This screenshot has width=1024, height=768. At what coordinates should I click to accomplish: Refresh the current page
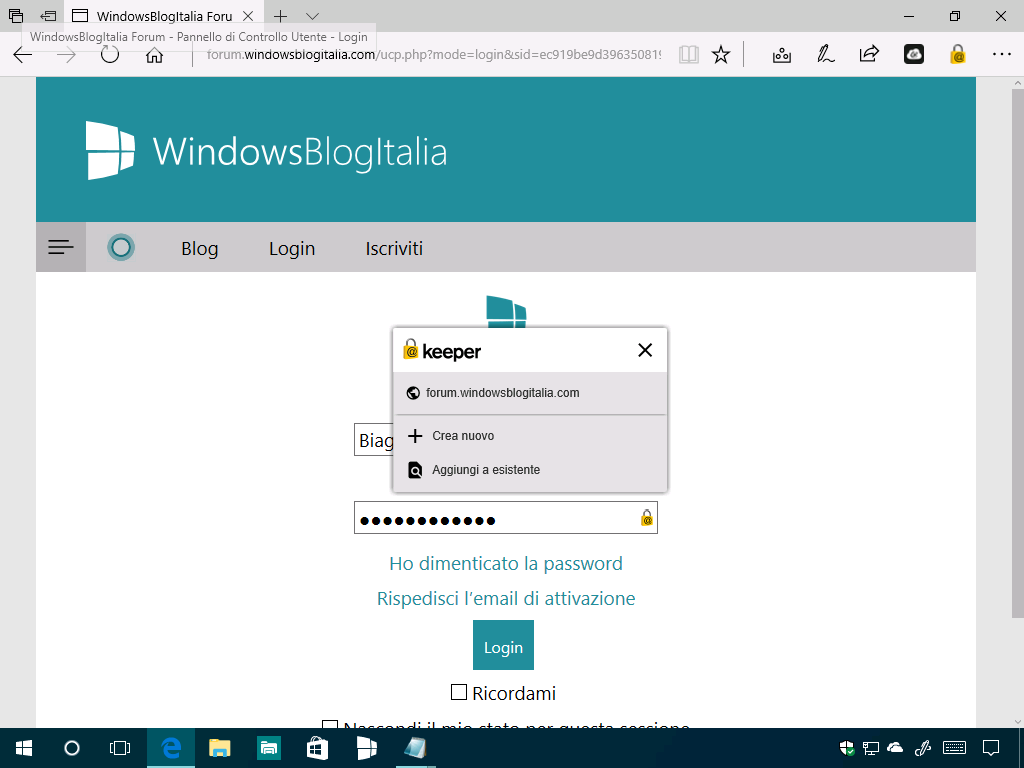click(x=110, y=54)
